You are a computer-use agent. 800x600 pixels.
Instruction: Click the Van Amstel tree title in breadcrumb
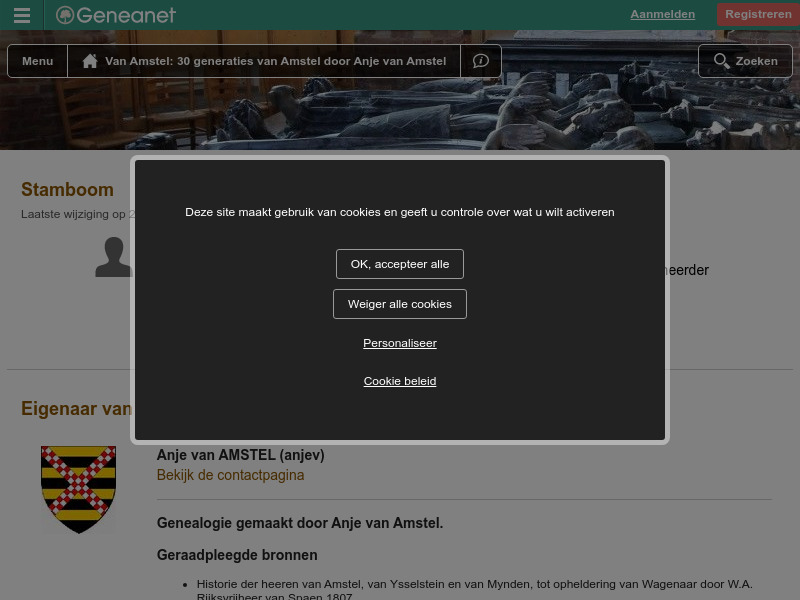point(275,60)
